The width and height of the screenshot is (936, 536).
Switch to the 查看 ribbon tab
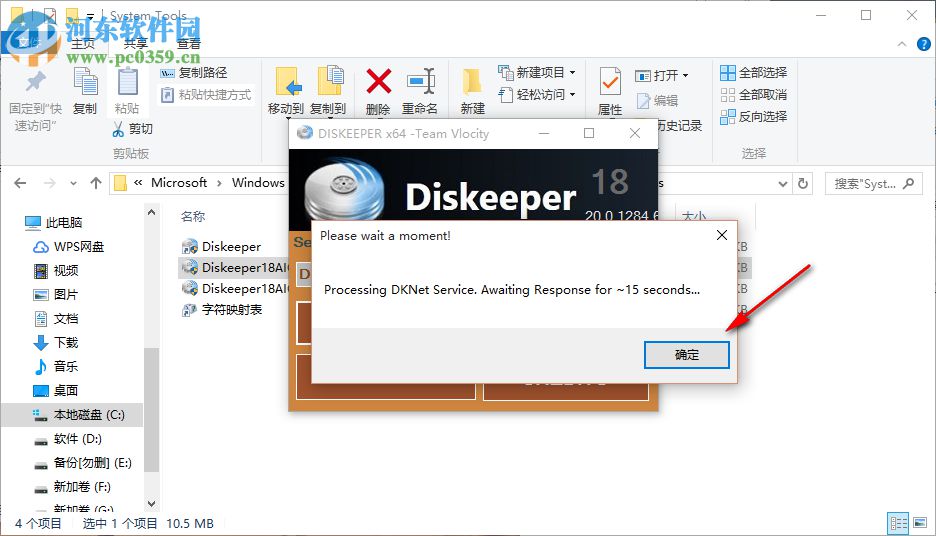click(x=189, y=43)
